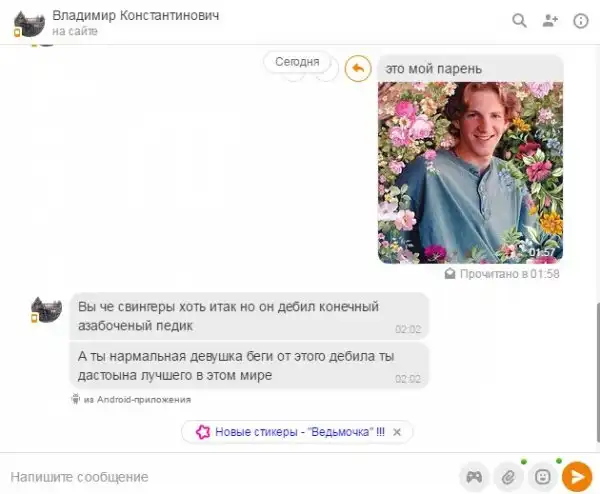The height and width of the screenshot is (494, 600).
Task: Open the sent flower-framed photo
Action: (x=470, y=173)
